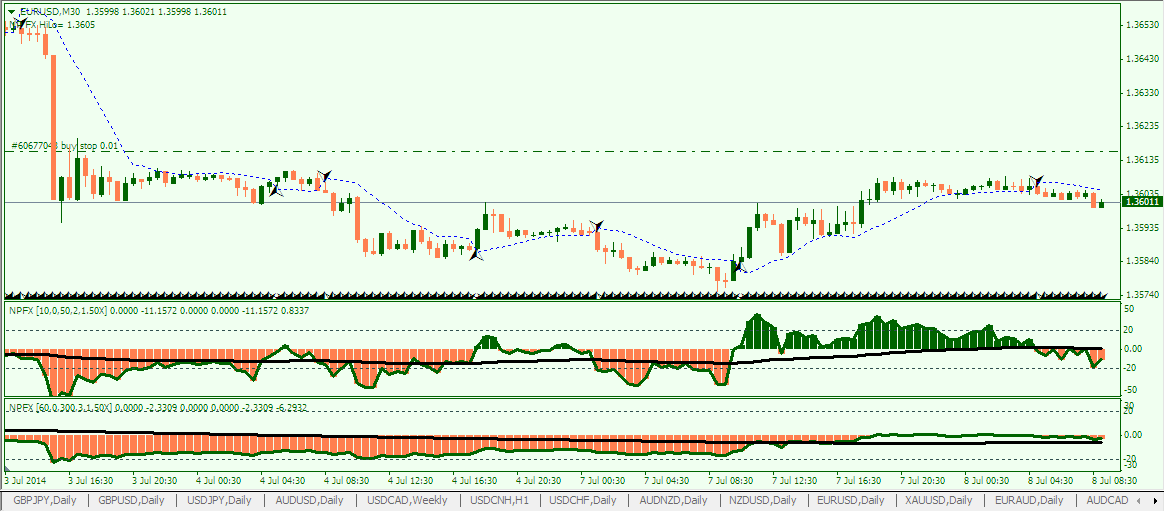This screenshot has width=1164, height=511.
Task: Open the USDJPY,Daily chart tab
Action: point(219,501)
